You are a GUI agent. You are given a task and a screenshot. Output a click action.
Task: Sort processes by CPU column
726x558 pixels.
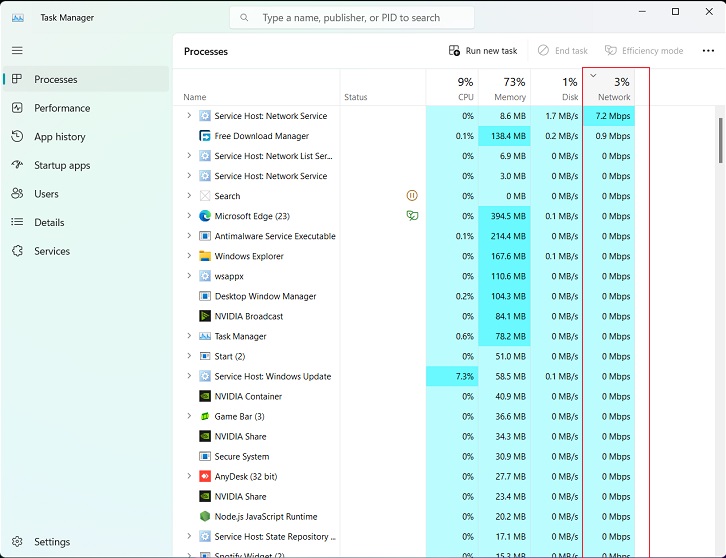[452, 88]
